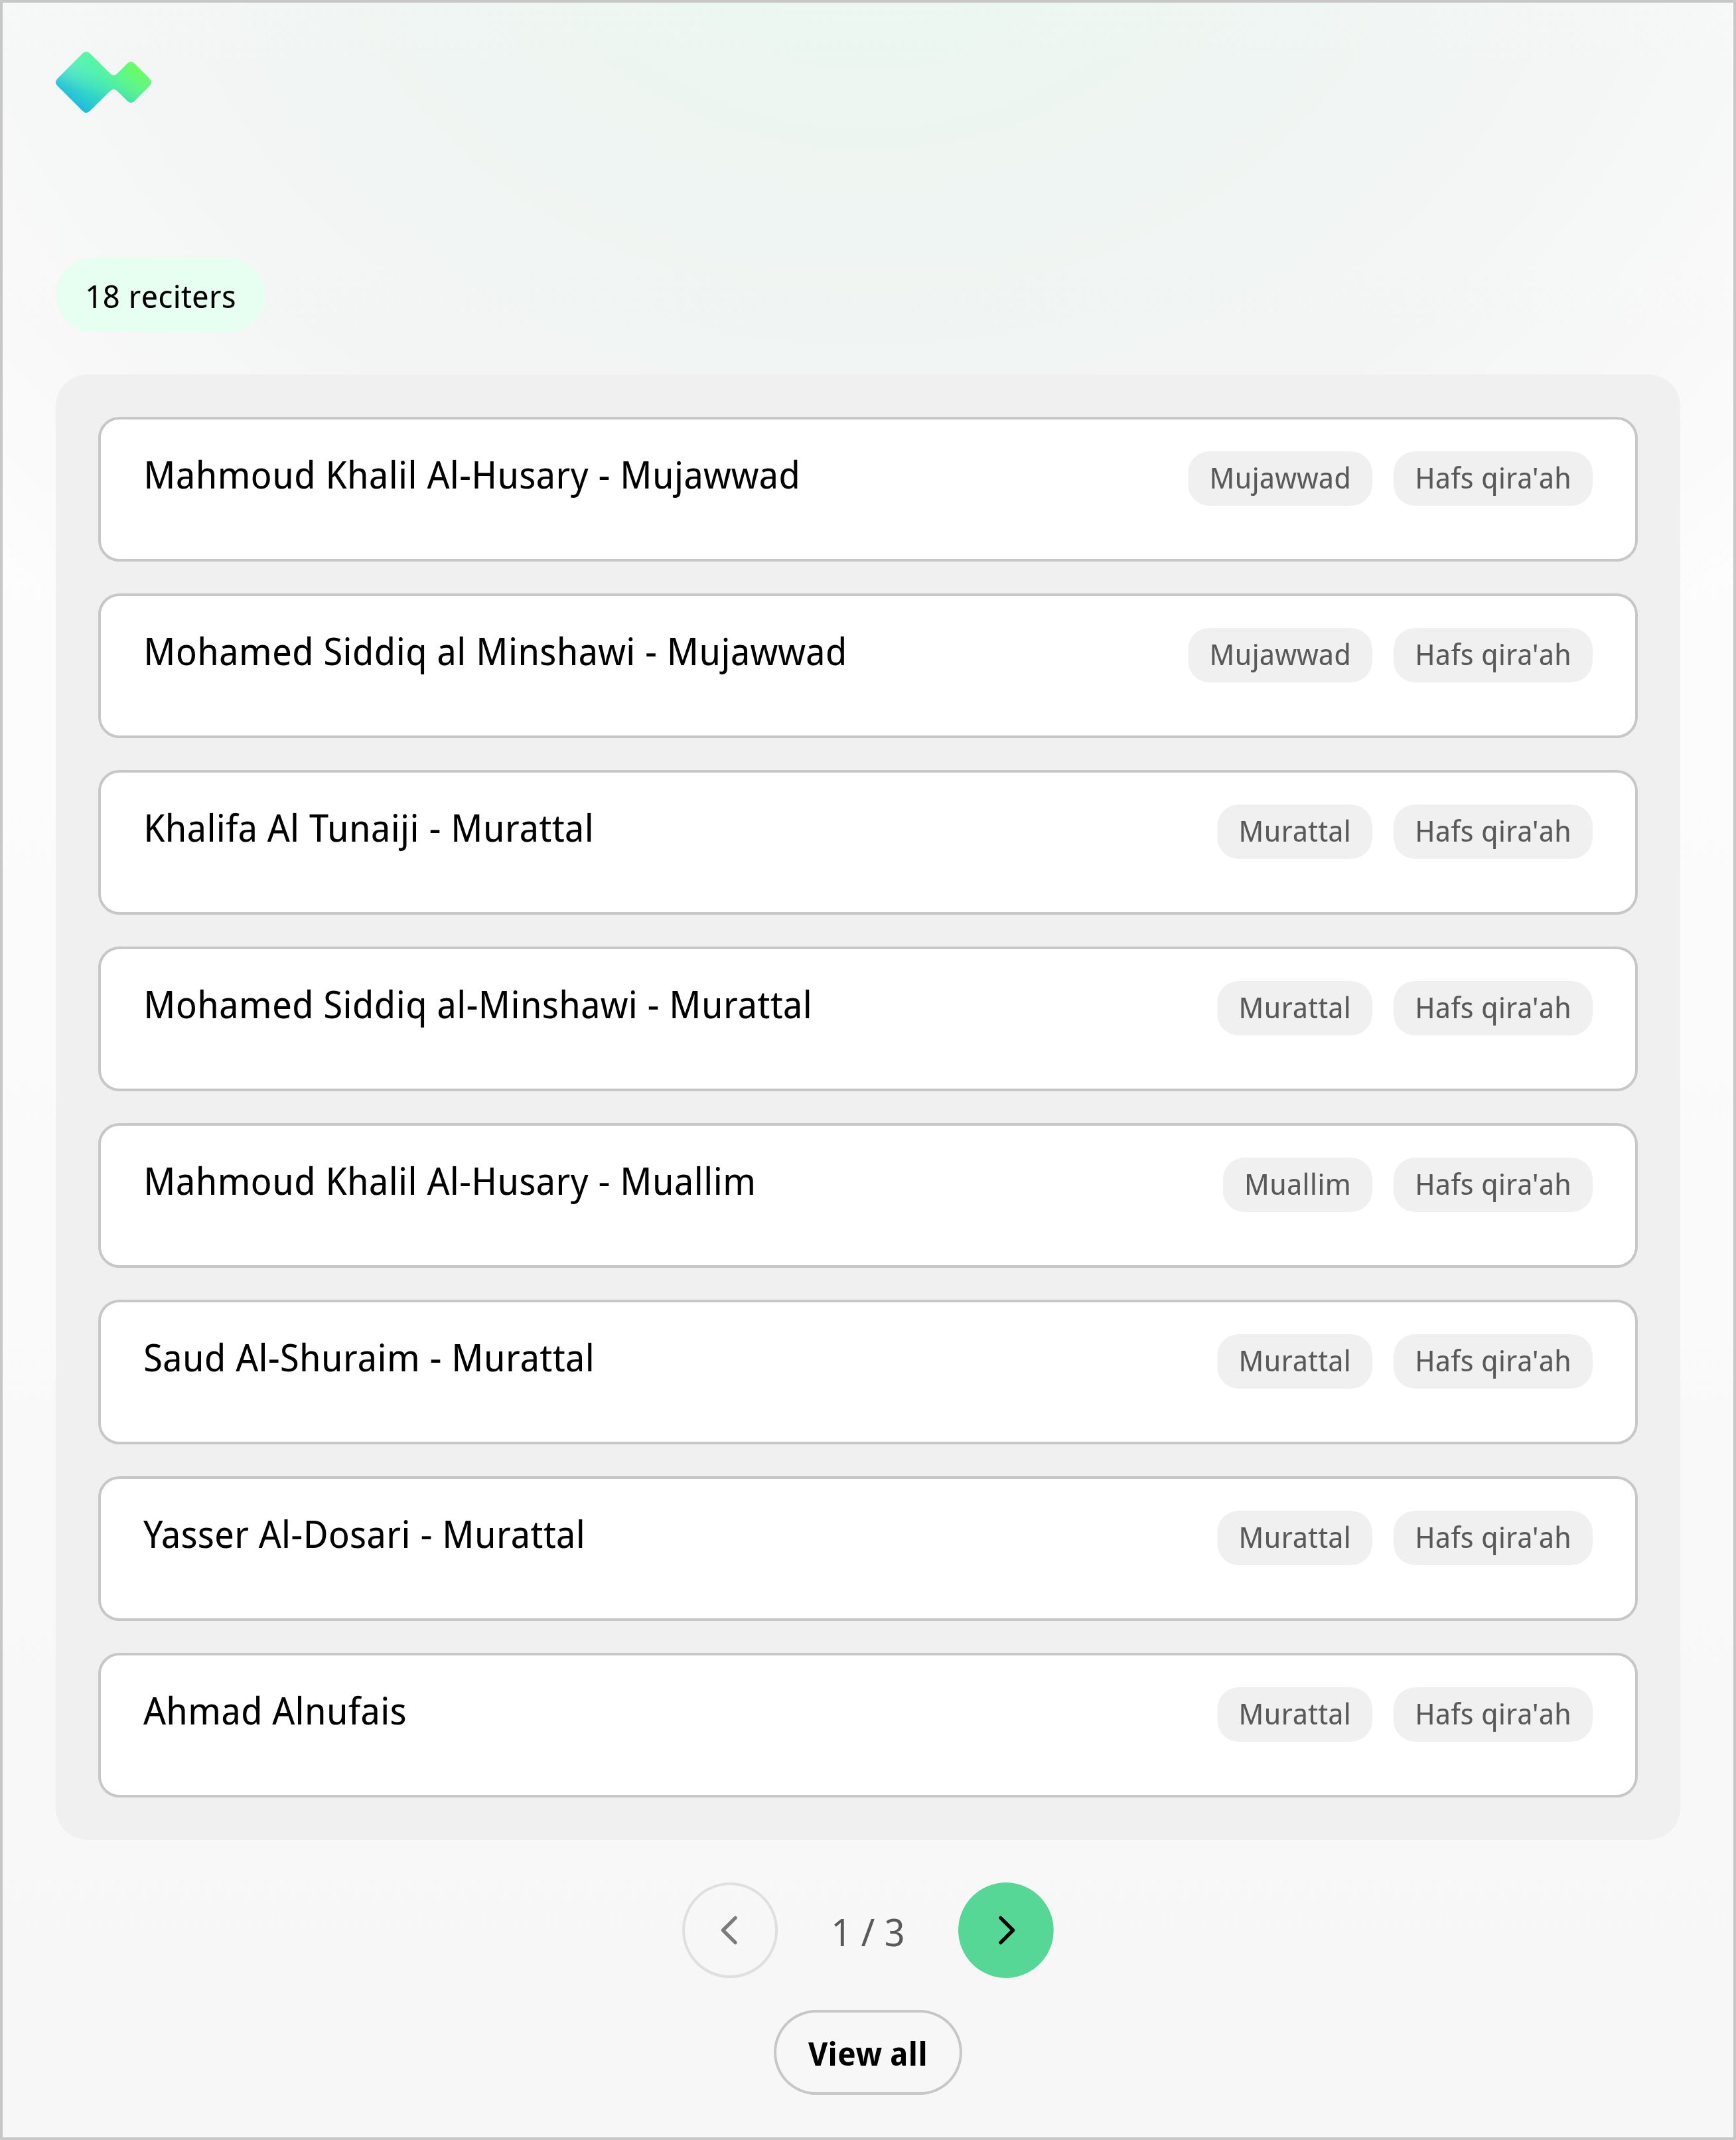Viewport: 1736px width, 2140px height.
Task: Select the Mujawwad tag on Al-Husary's card
Action: (1280, 478)
